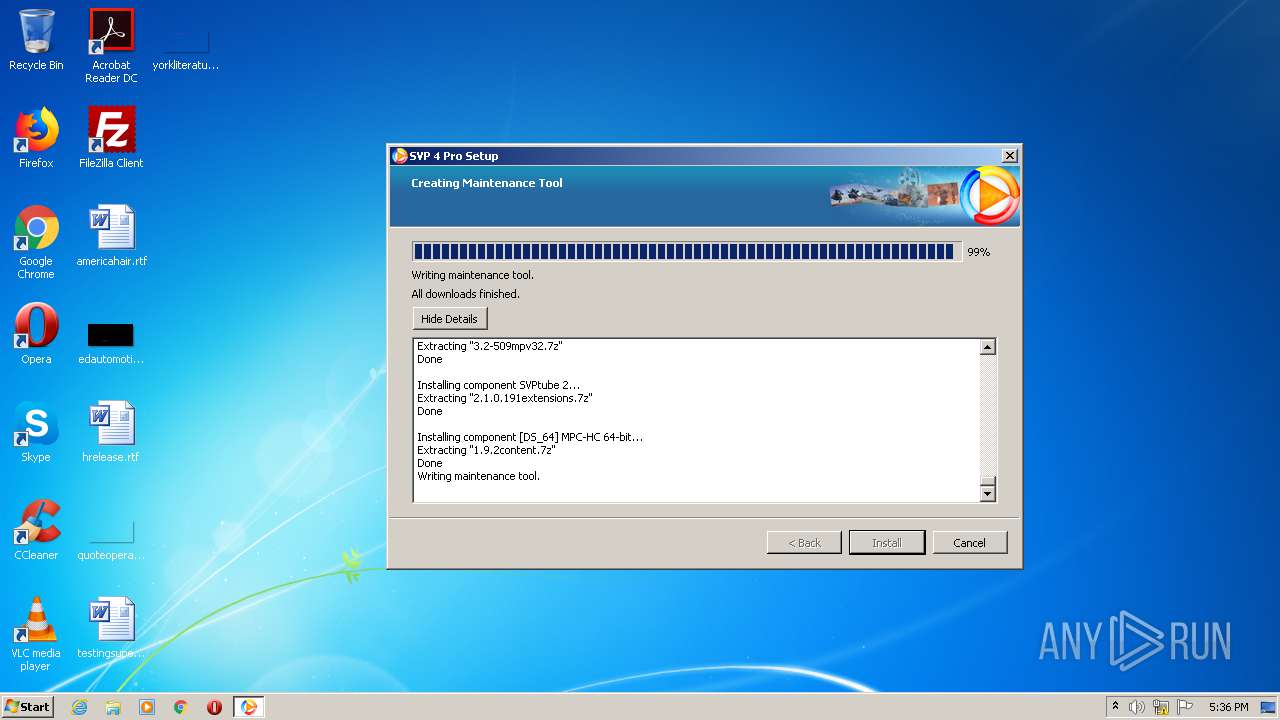
Task: Click log line 'Extracting "1.9.2content.7z"'
Action: tap(486, 450)
